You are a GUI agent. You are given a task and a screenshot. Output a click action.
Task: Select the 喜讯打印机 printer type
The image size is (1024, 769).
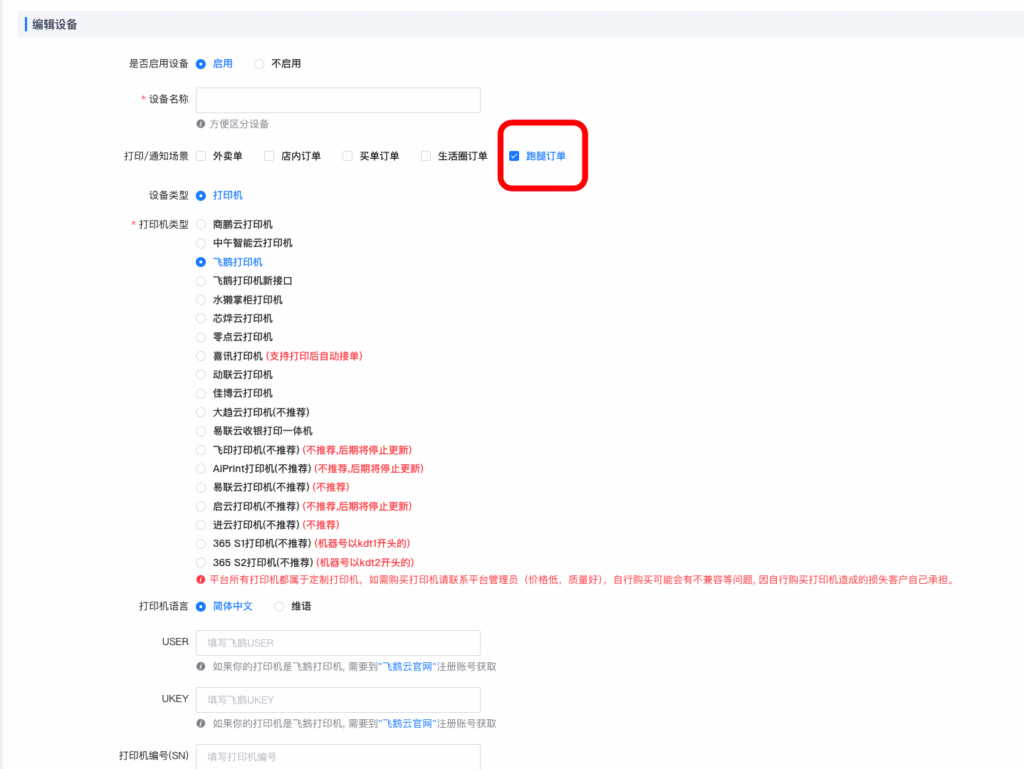pyautogui.click(x=200, y=356)
